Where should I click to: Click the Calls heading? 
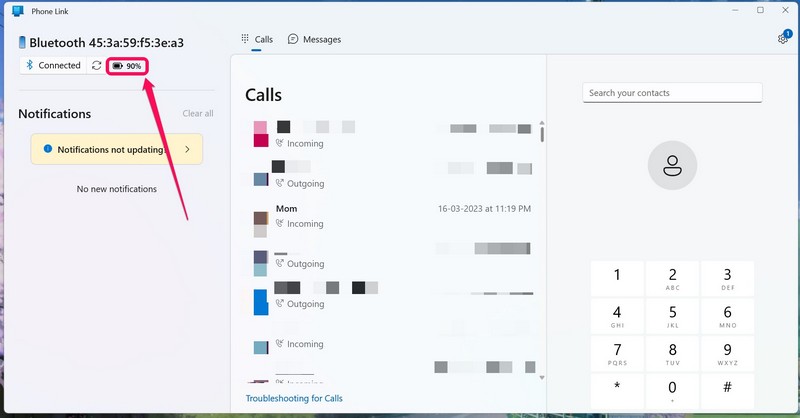point(263,95)
